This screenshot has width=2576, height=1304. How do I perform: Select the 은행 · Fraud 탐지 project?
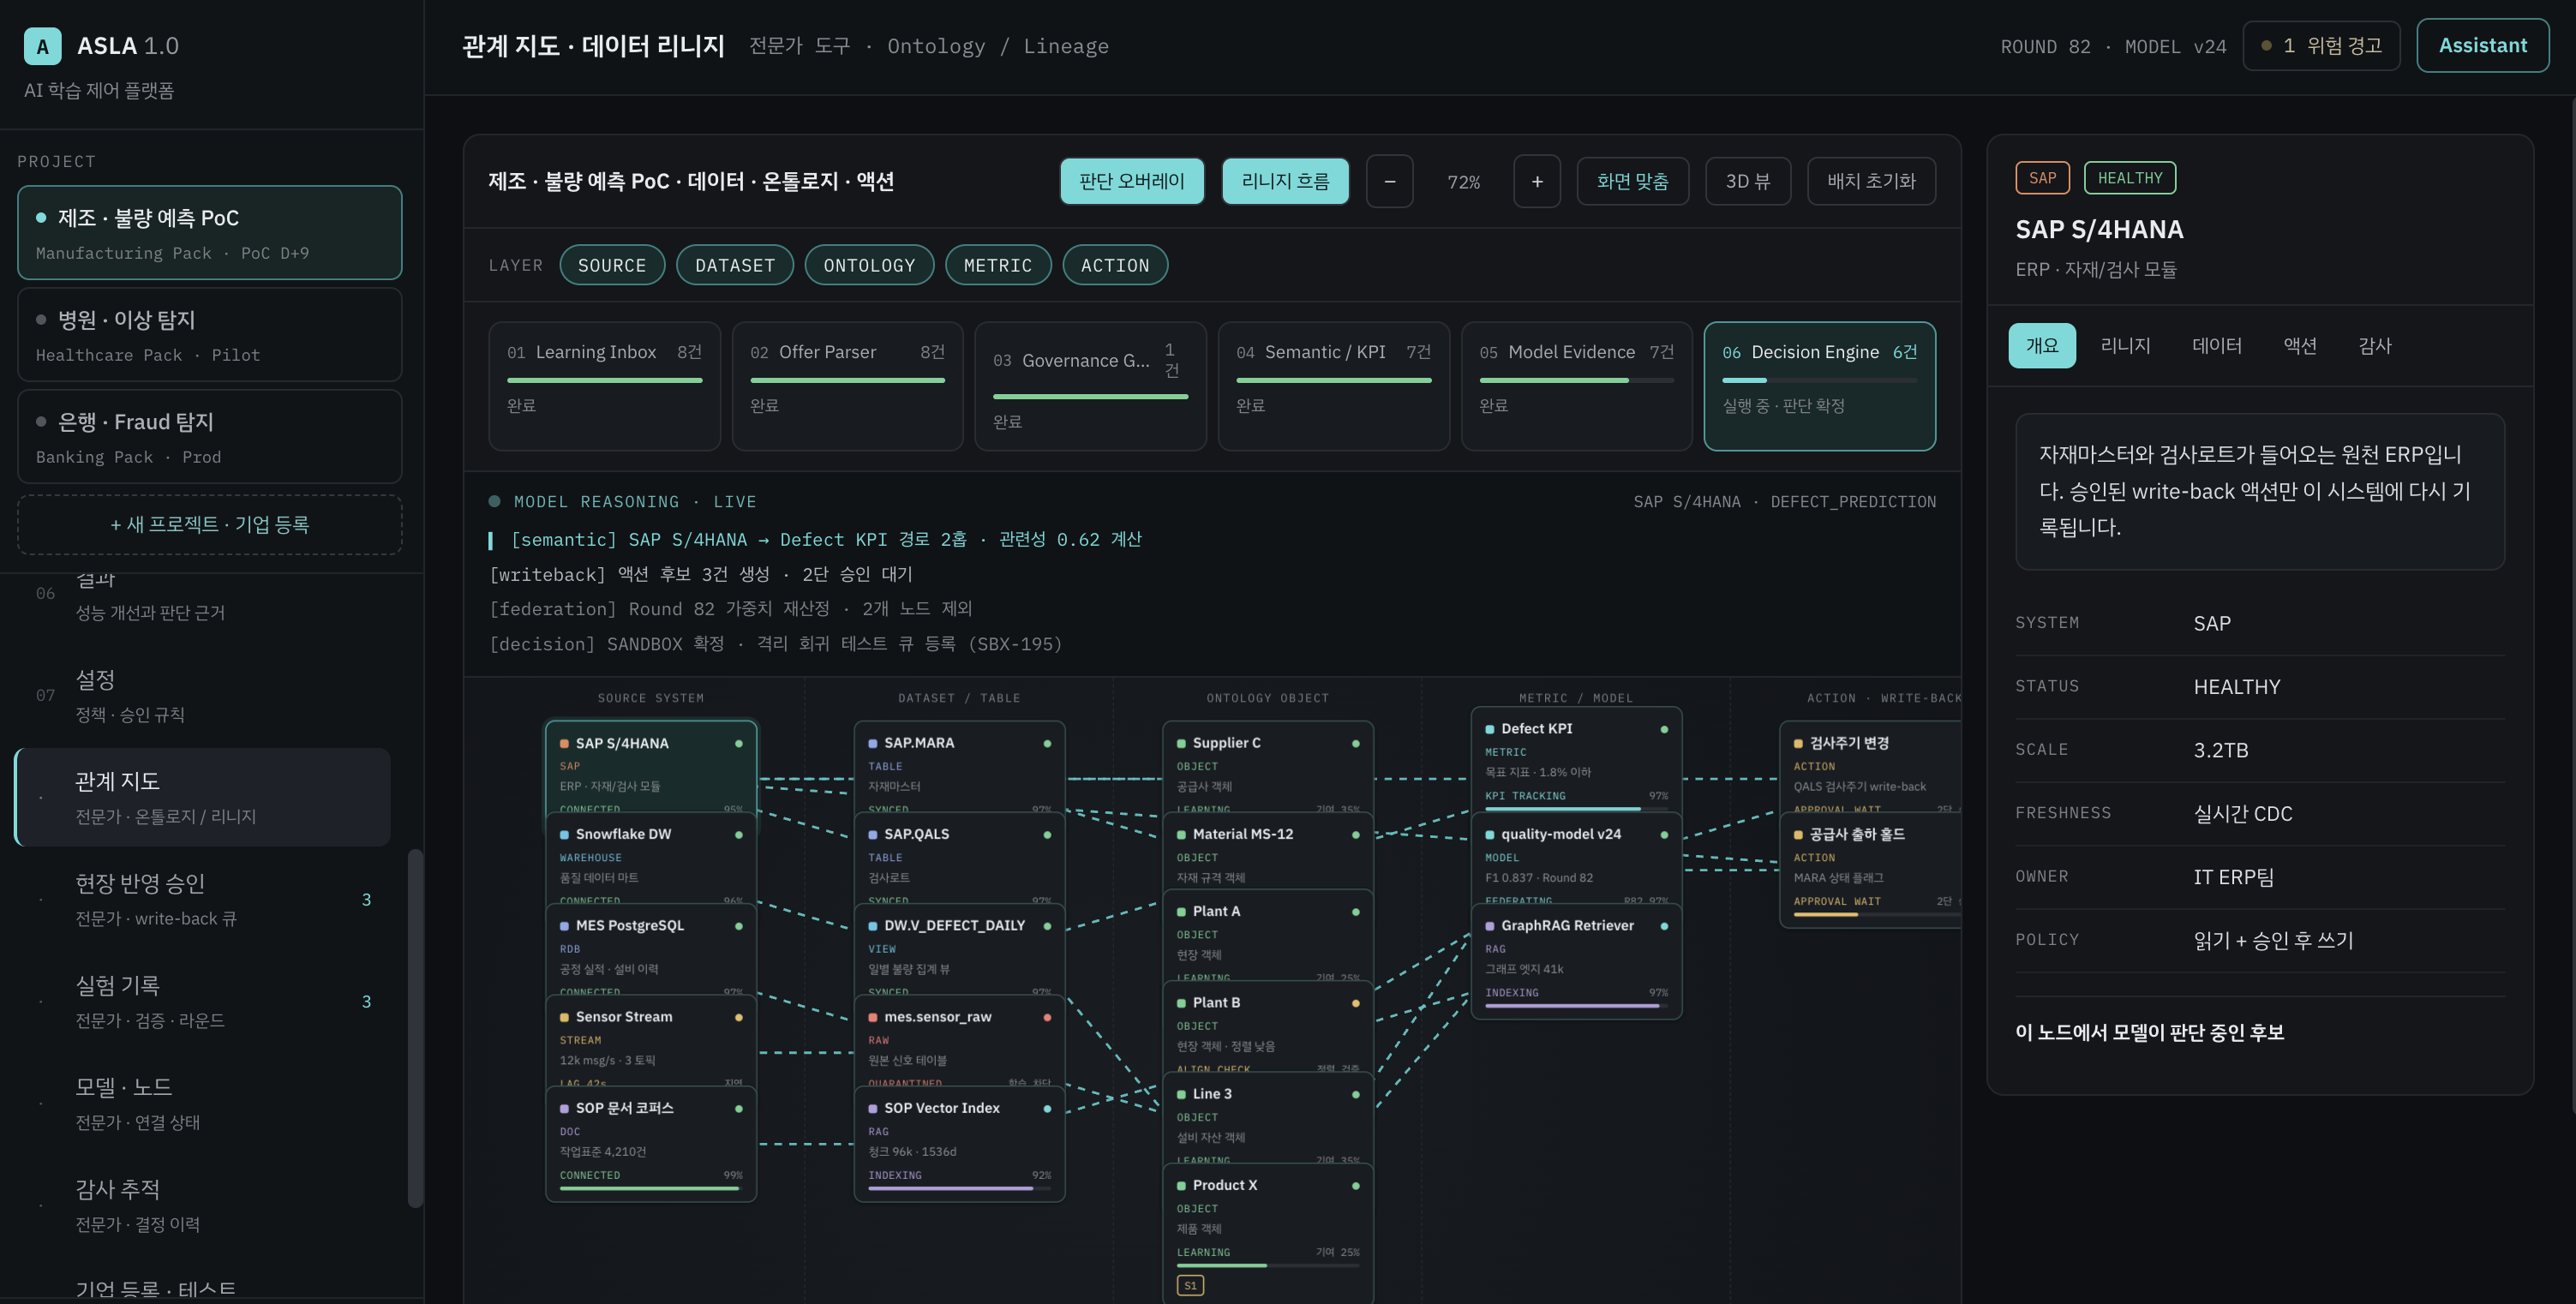[210, 437]
